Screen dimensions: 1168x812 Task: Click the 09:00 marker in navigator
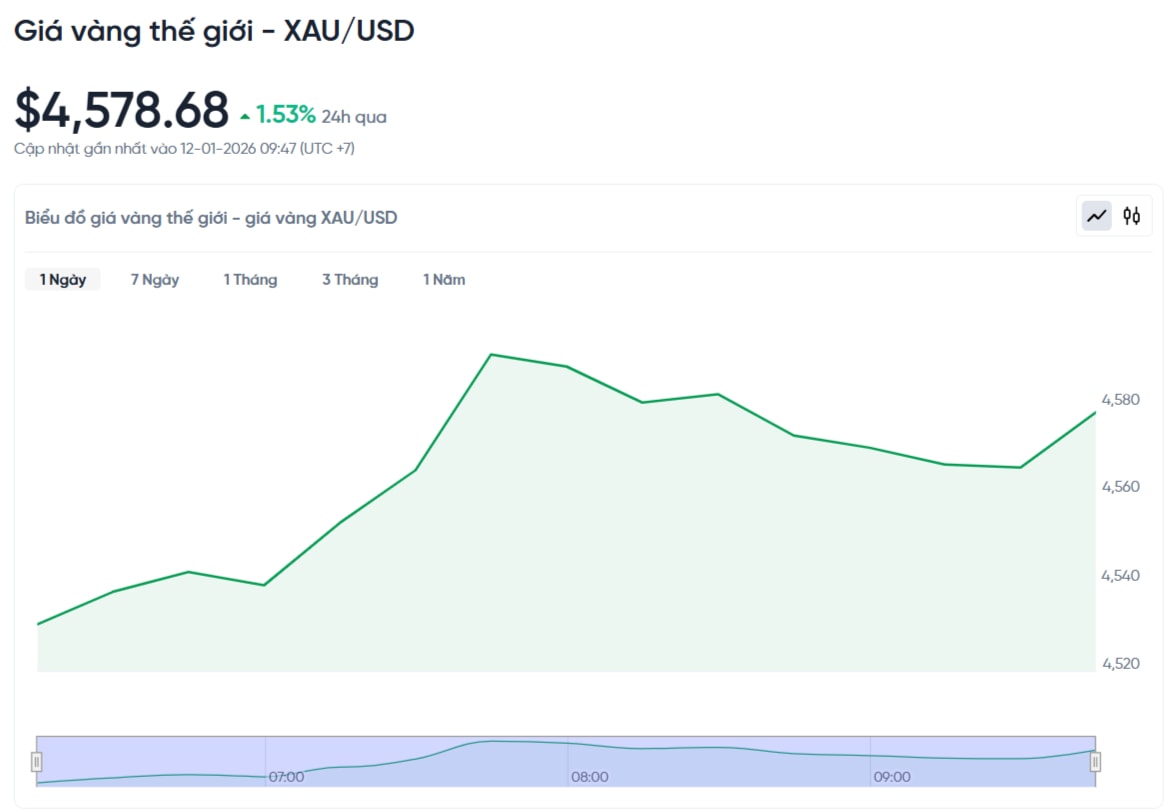coord(892,777)
